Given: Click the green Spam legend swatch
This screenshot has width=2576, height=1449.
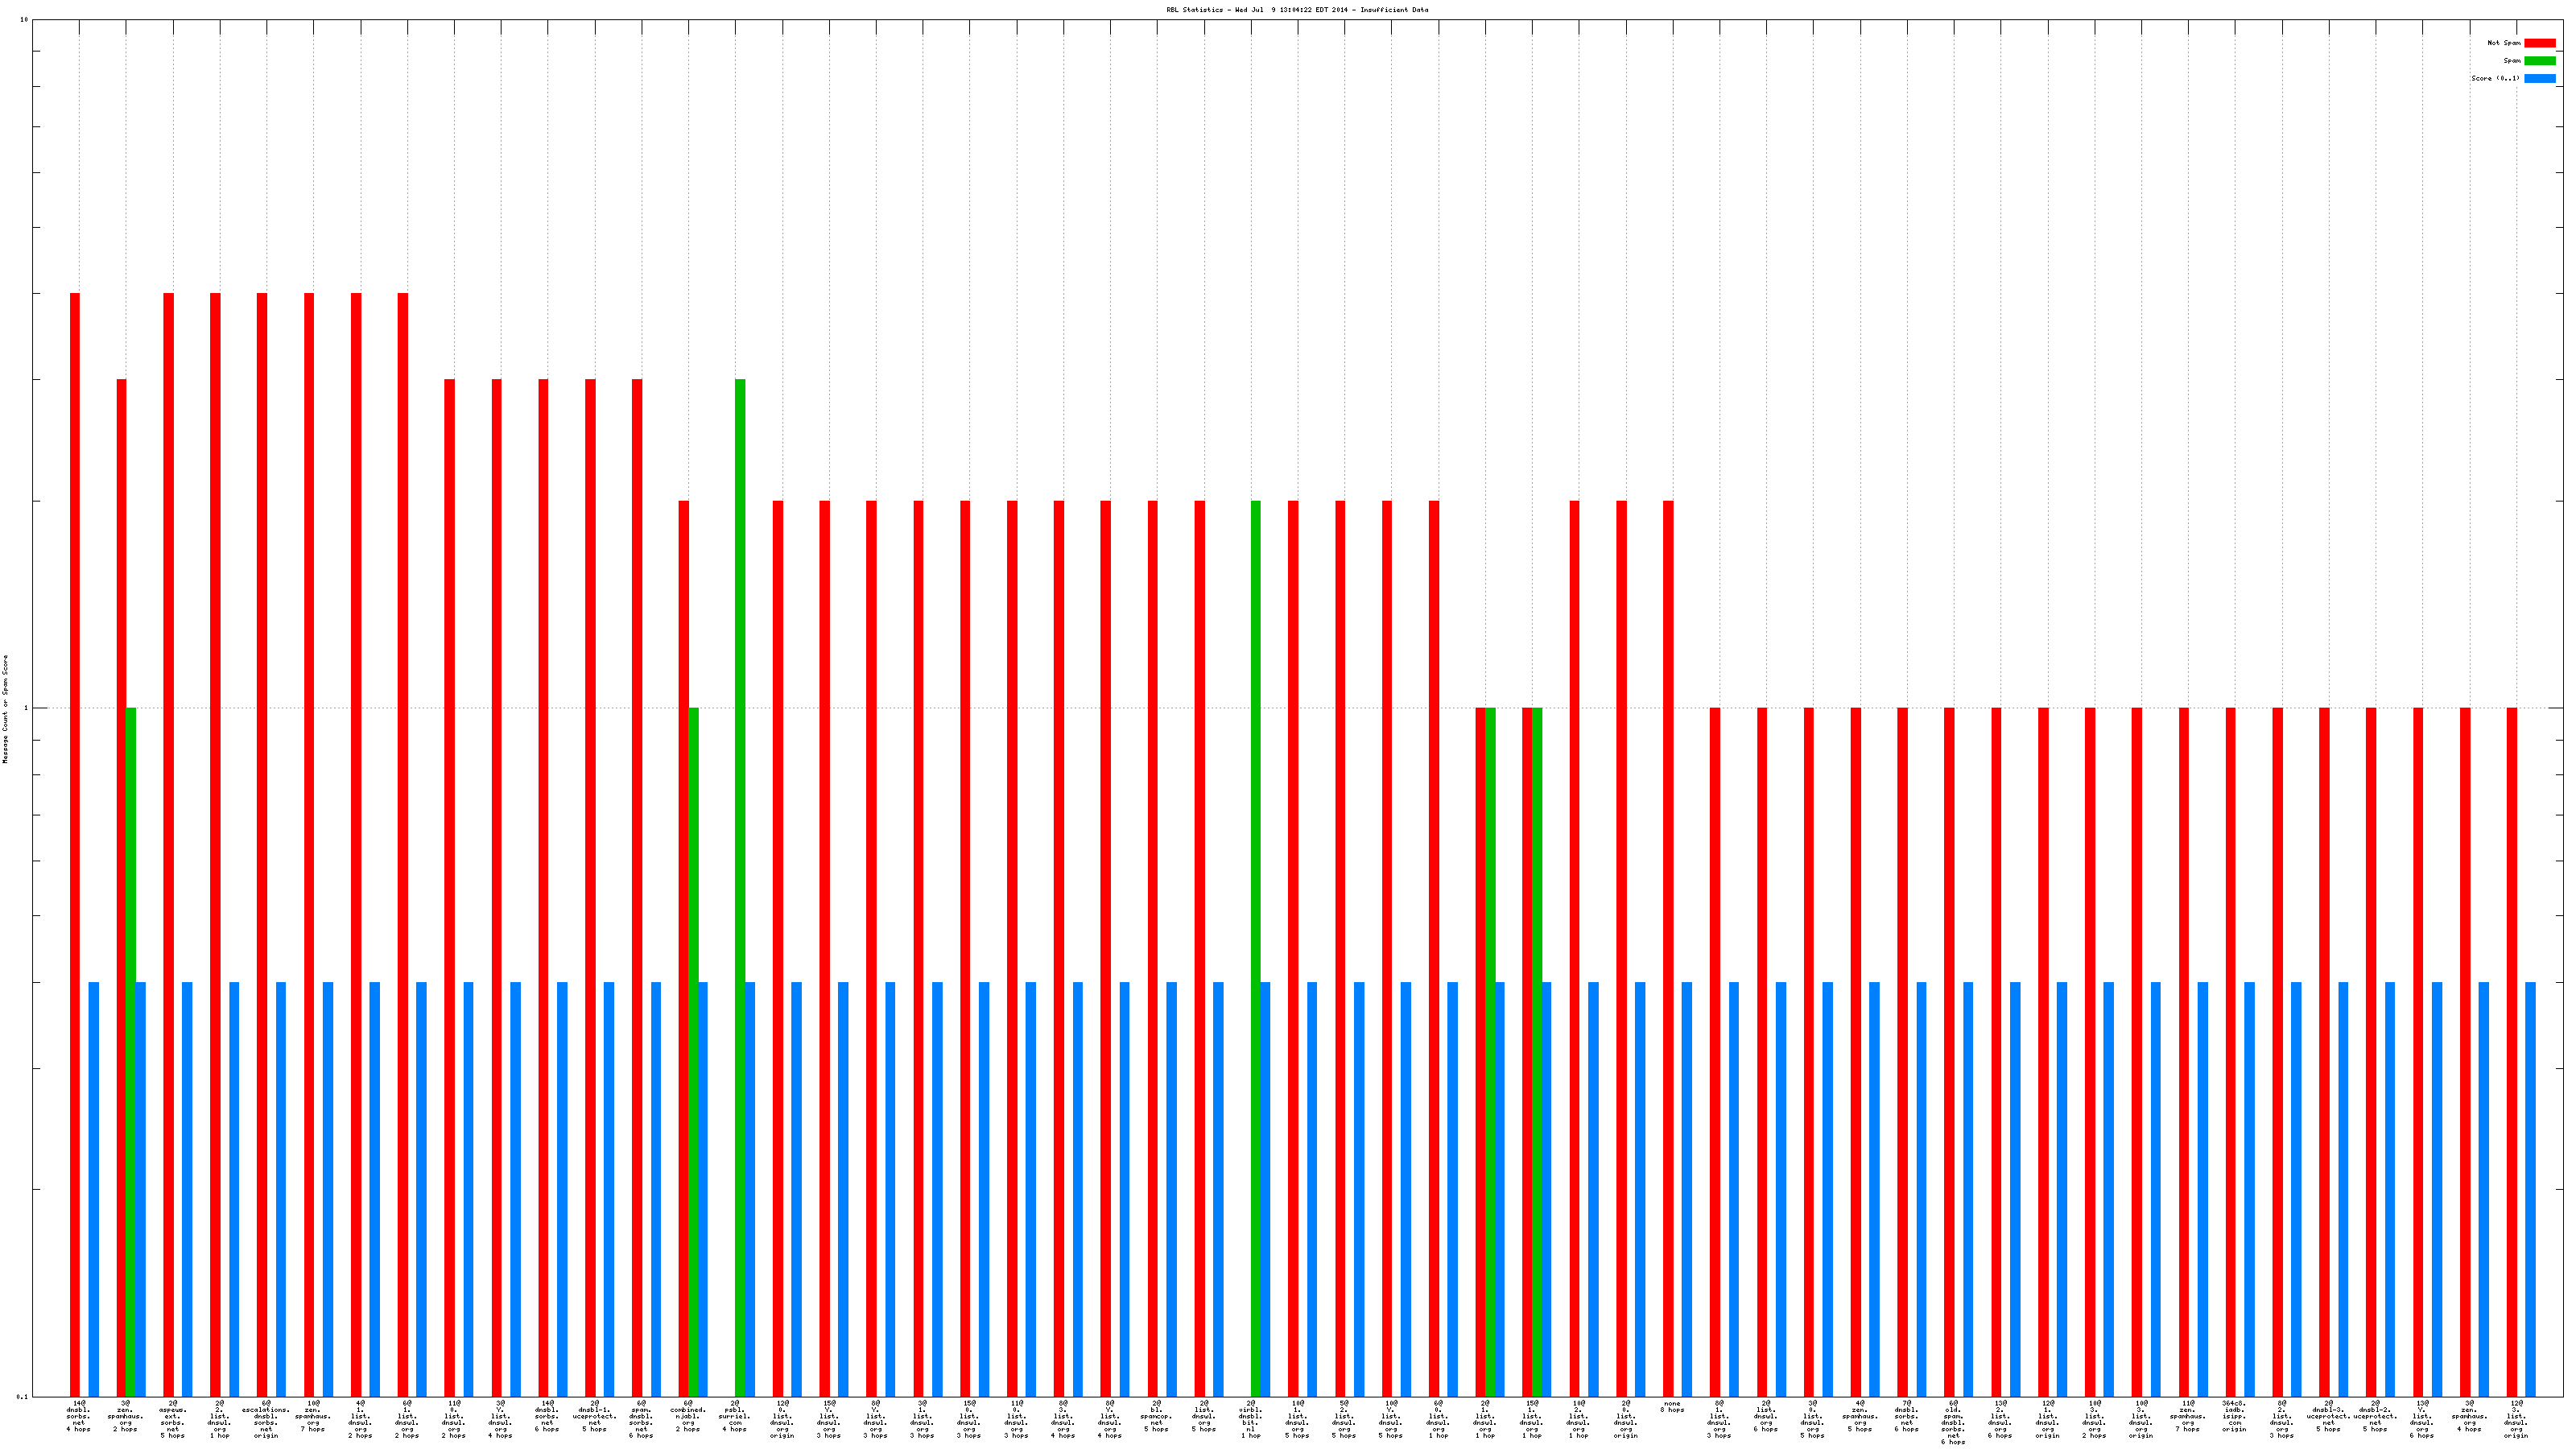Looking at the screenshot, I should (x=2539, y=61).
